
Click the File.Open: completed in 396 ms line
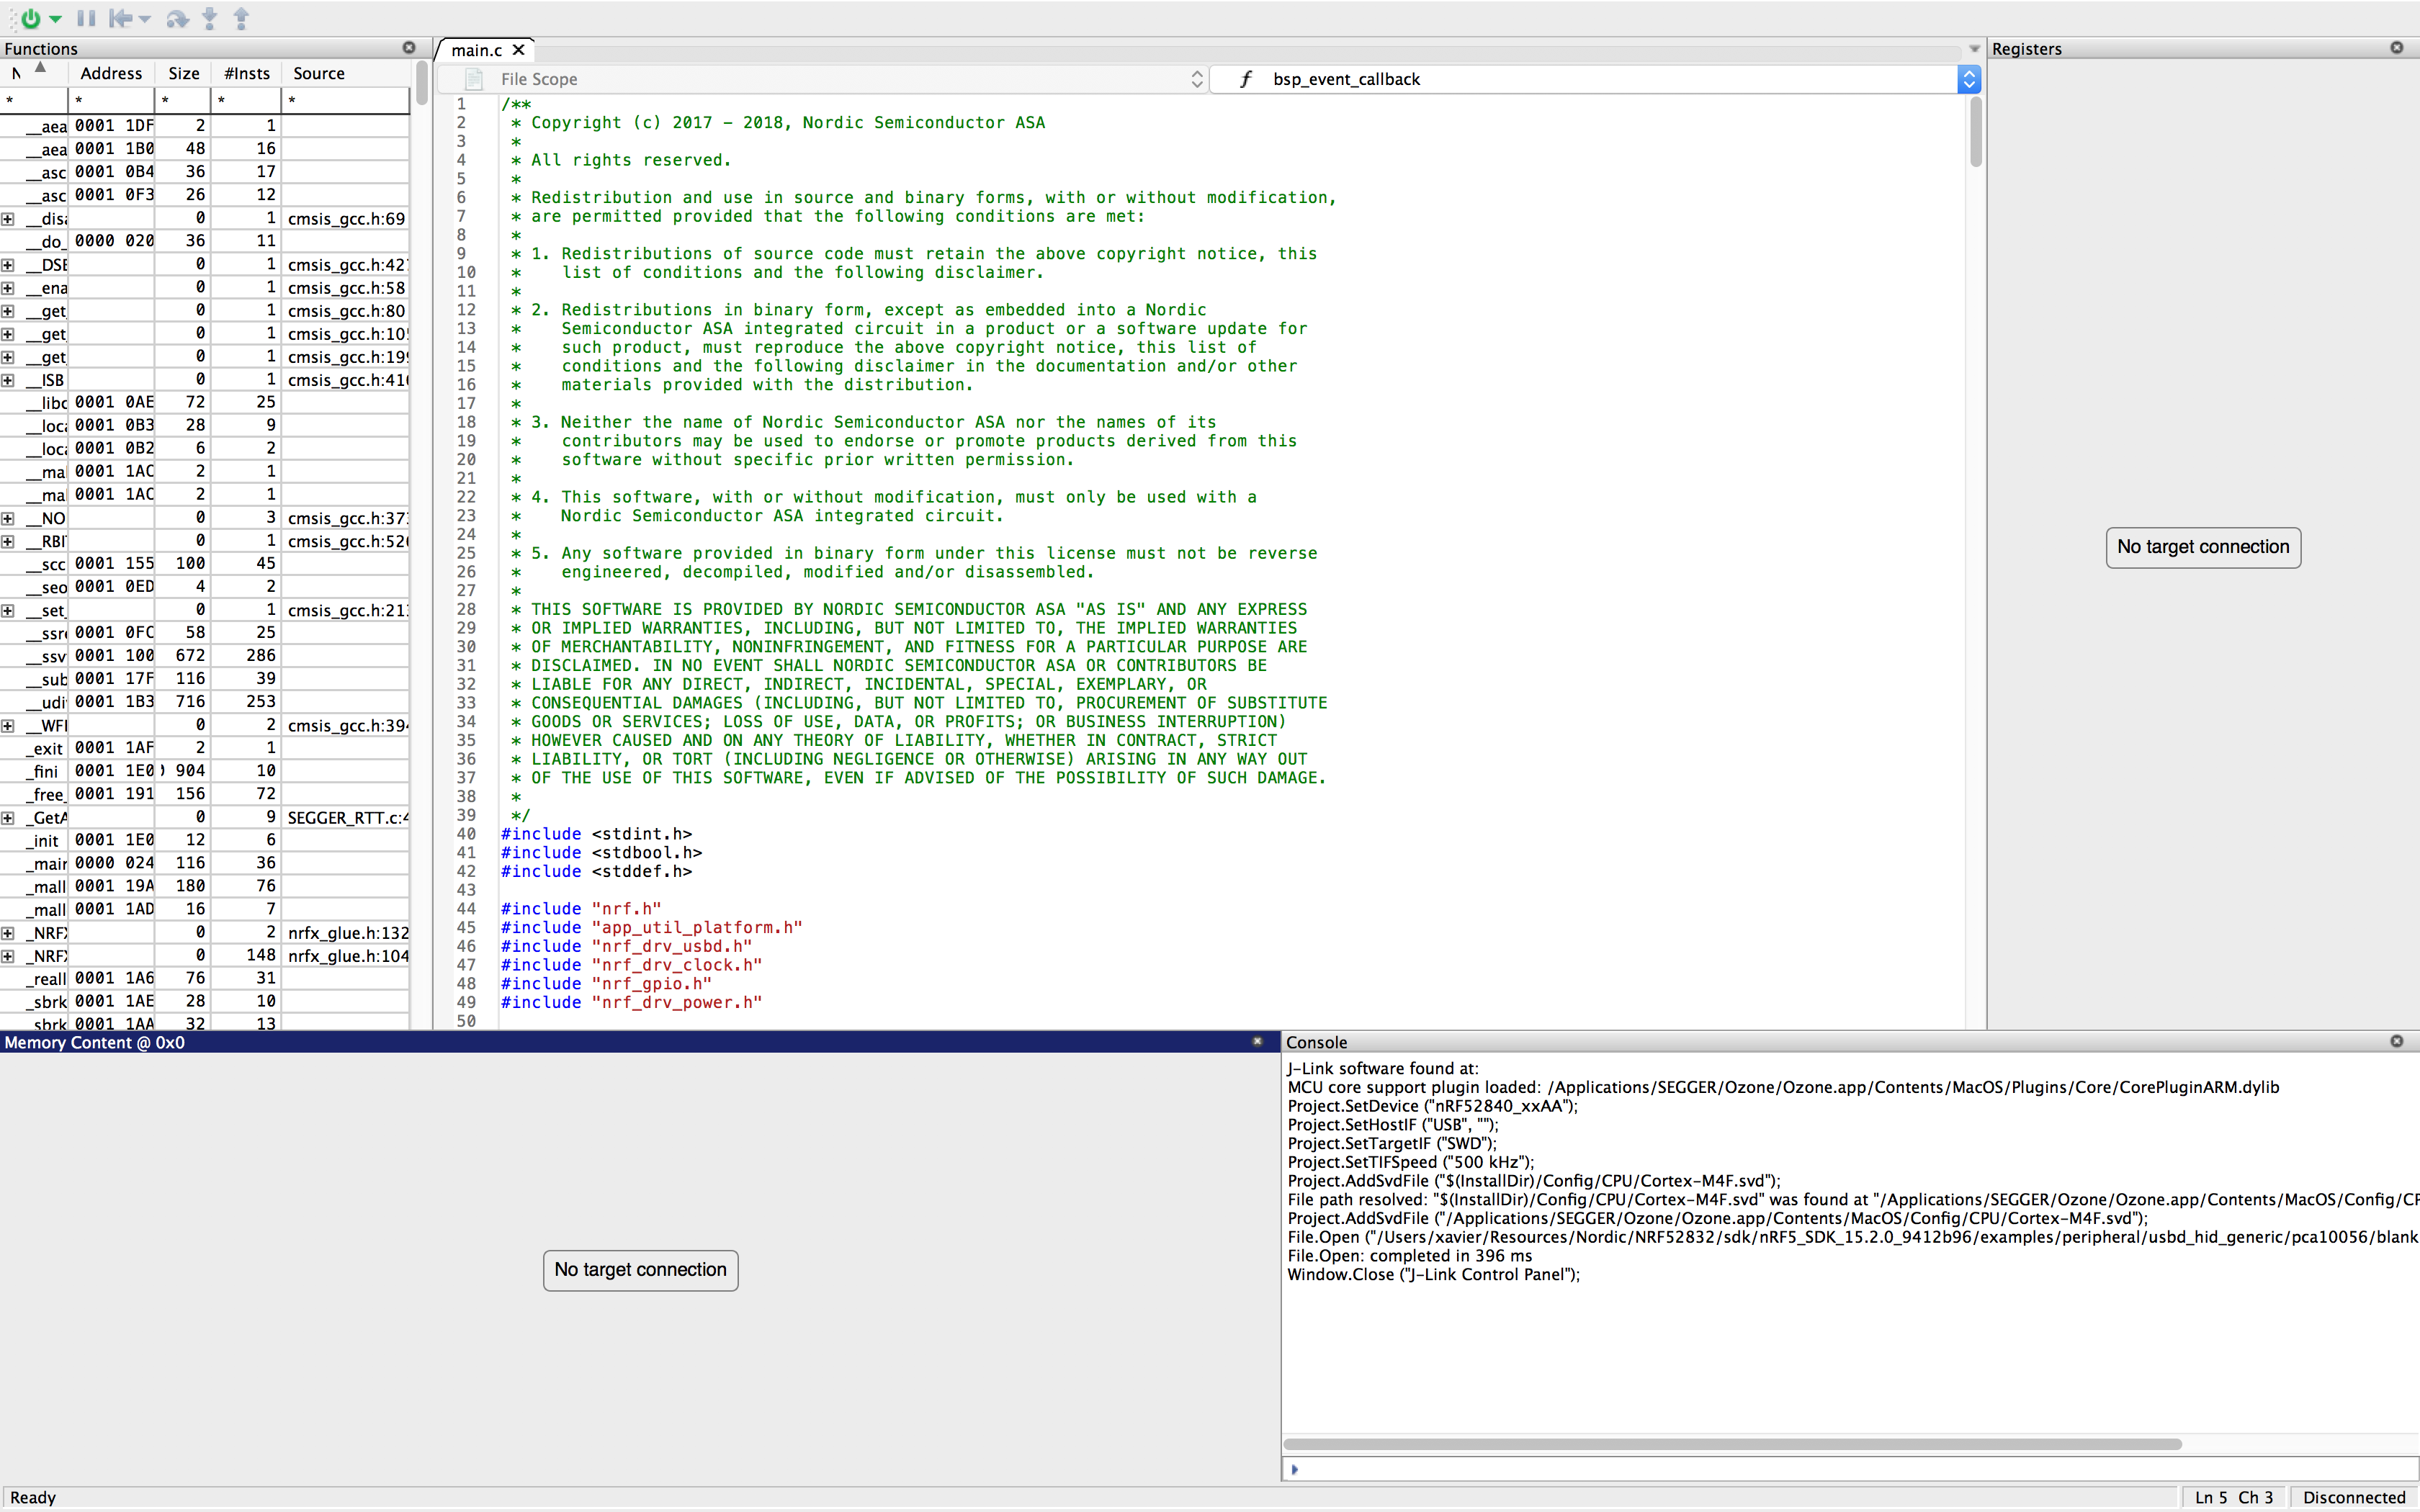1409,1256
